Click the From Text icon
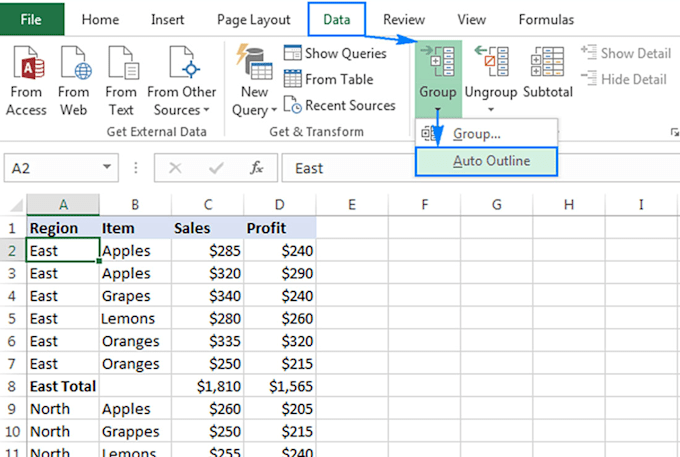 point(121,65)
